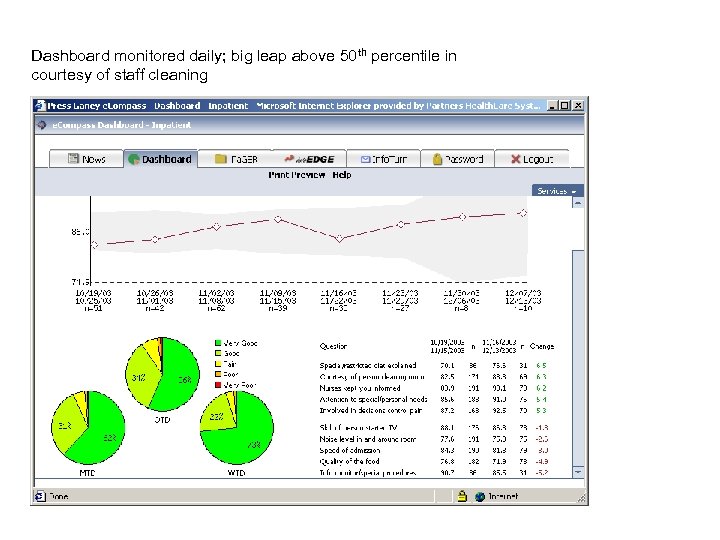Log out via the Logout tab label
Image resolution: width=720 pixels, height=540 pixels.
coord(538,159)
